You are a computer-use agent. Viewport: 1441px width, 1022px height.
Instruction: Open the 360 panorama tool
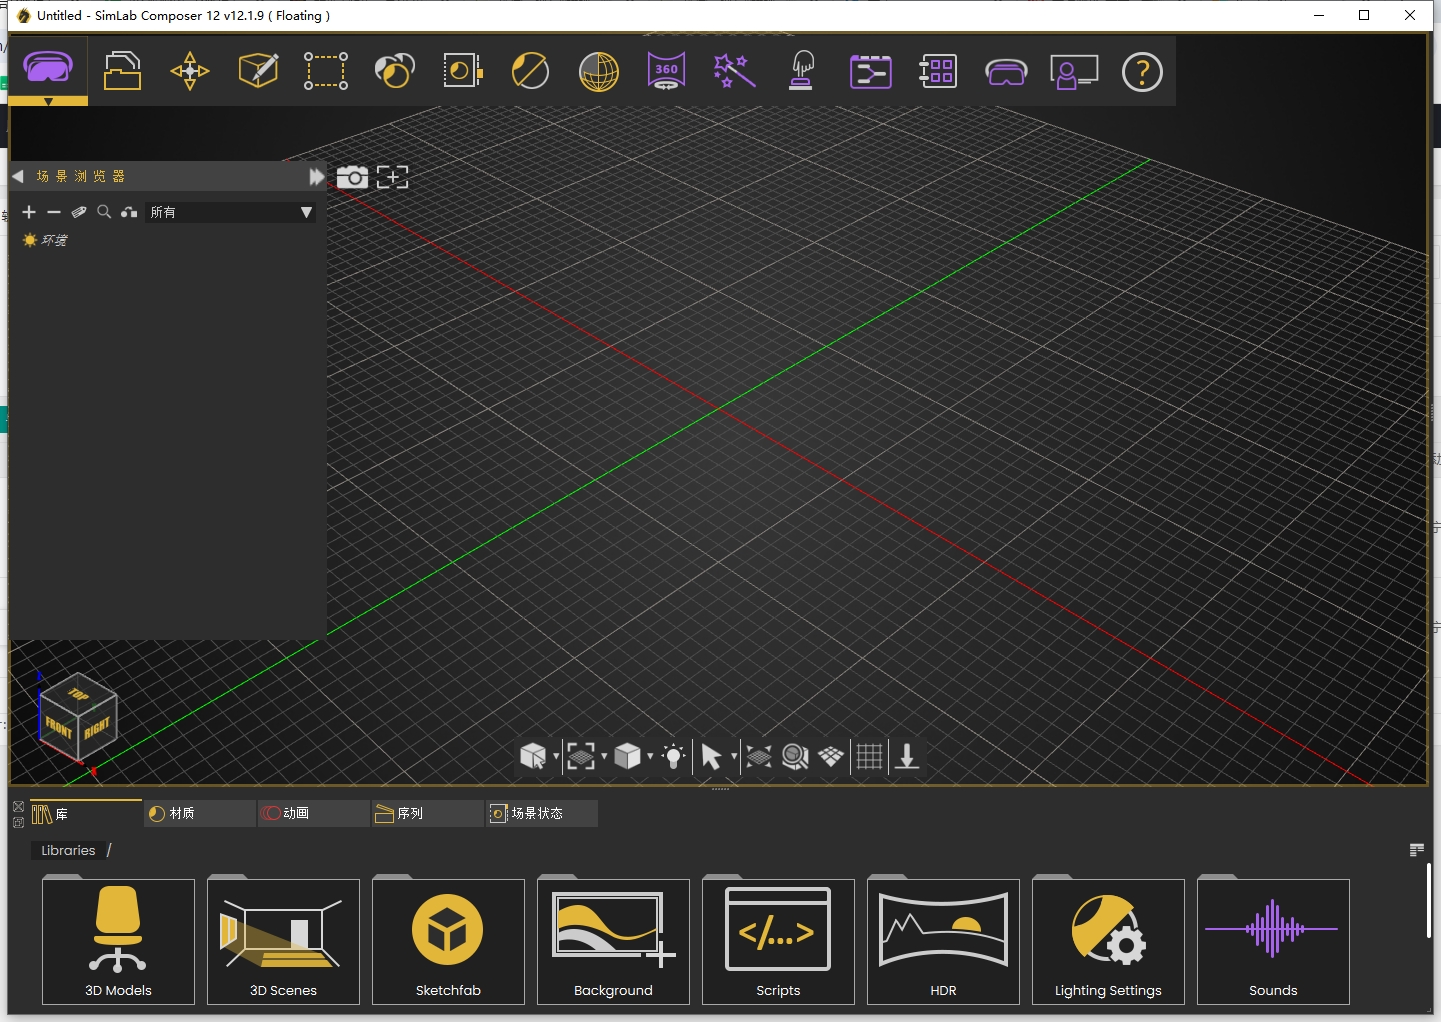(666, 71)
